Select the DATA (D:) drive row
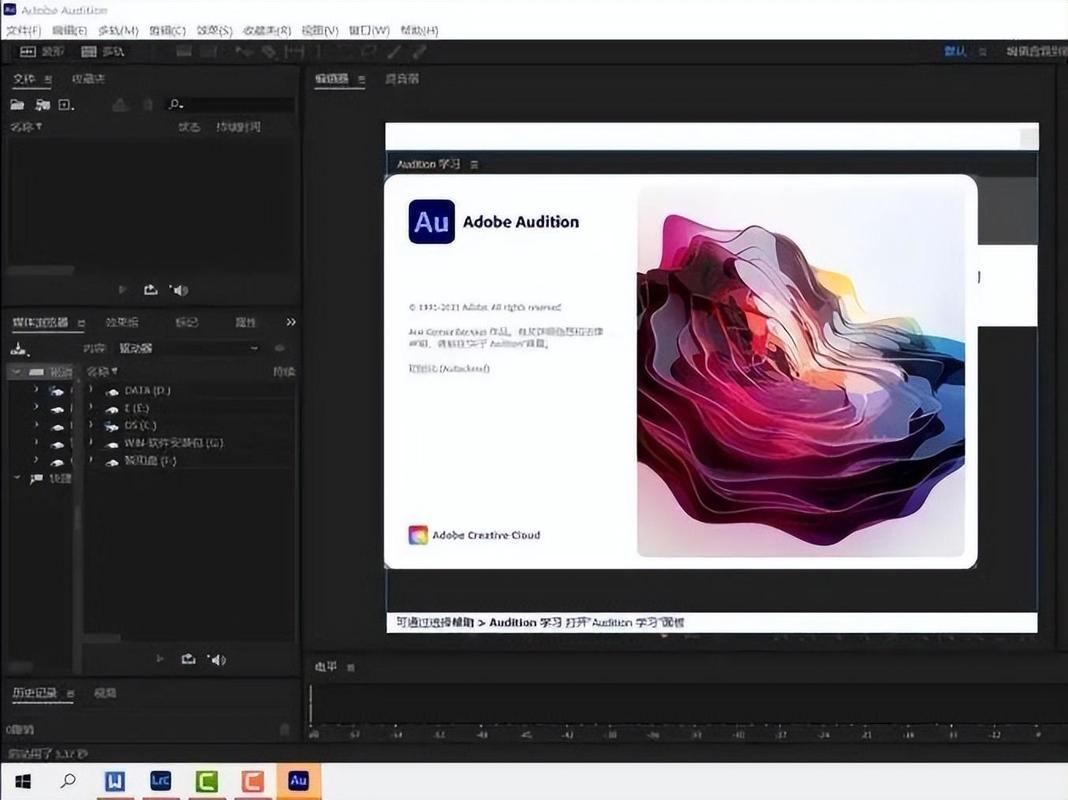The height and width of the screenshot is (800, 1068). [190, 390]
